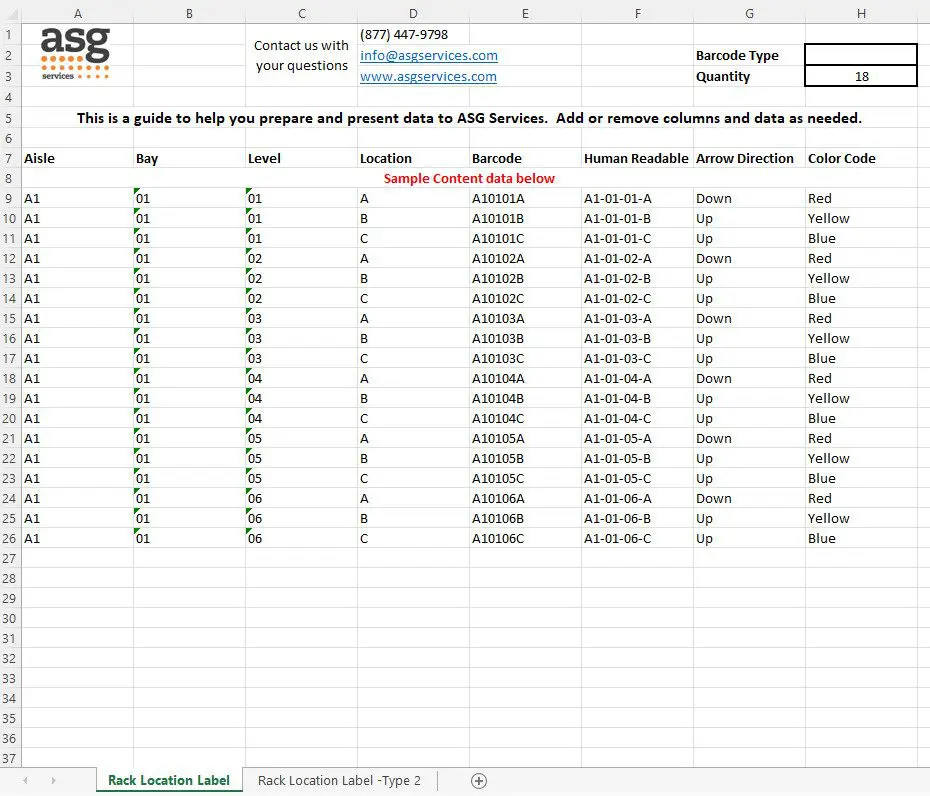Screen dimensions: 930x796
Task: Click the error indicator on Level cell C26
Action: click(x=248, y=533)
